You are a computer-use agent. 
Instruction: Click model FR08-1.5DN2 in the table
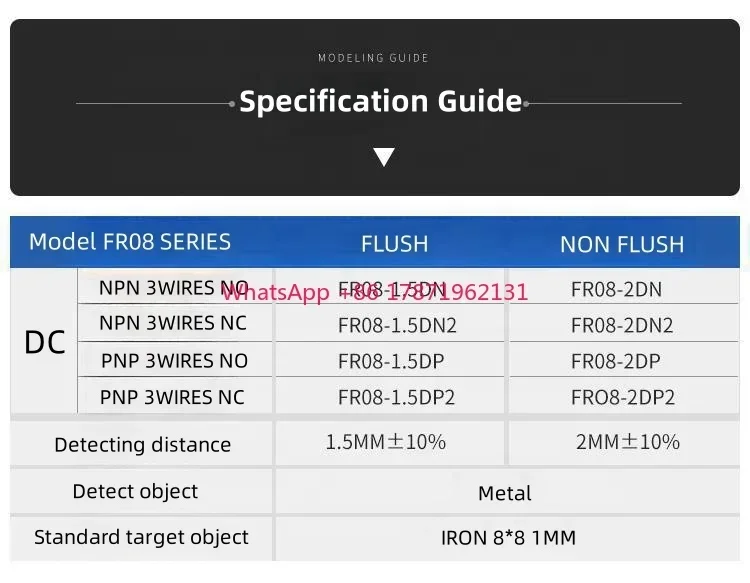397,325
